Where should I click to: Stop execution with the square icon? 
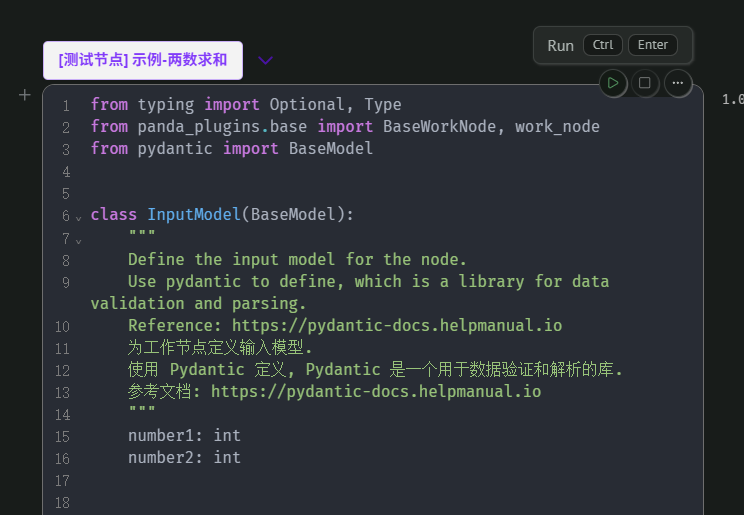644,83
